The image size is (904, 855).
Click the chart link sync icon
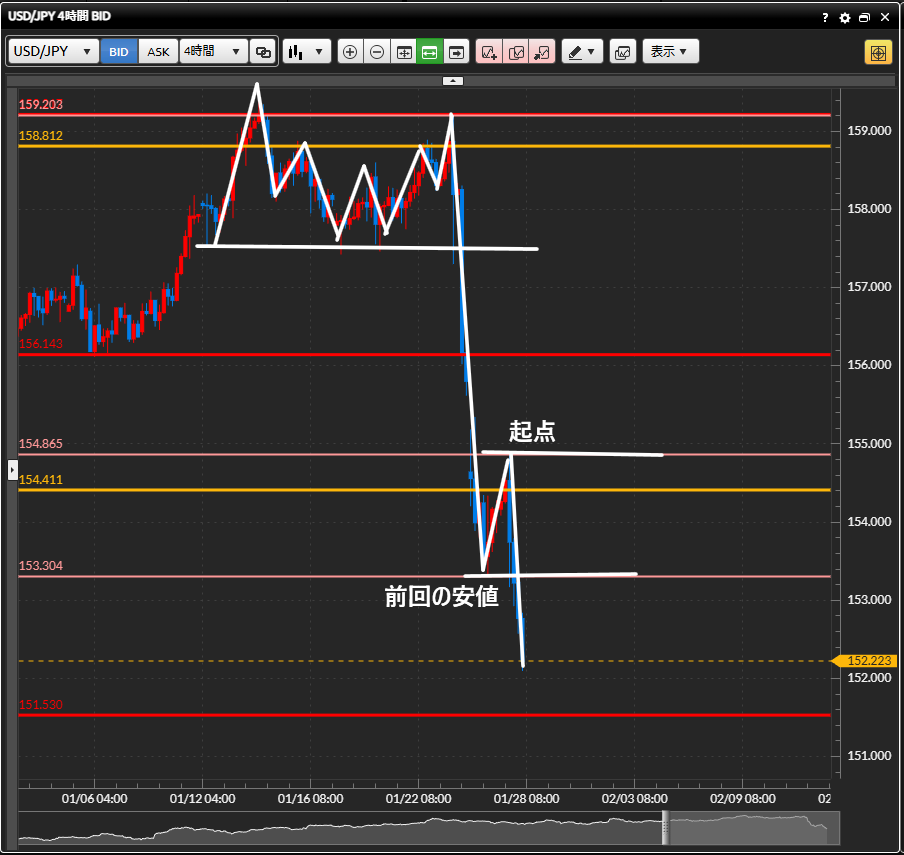pos(263,51)
